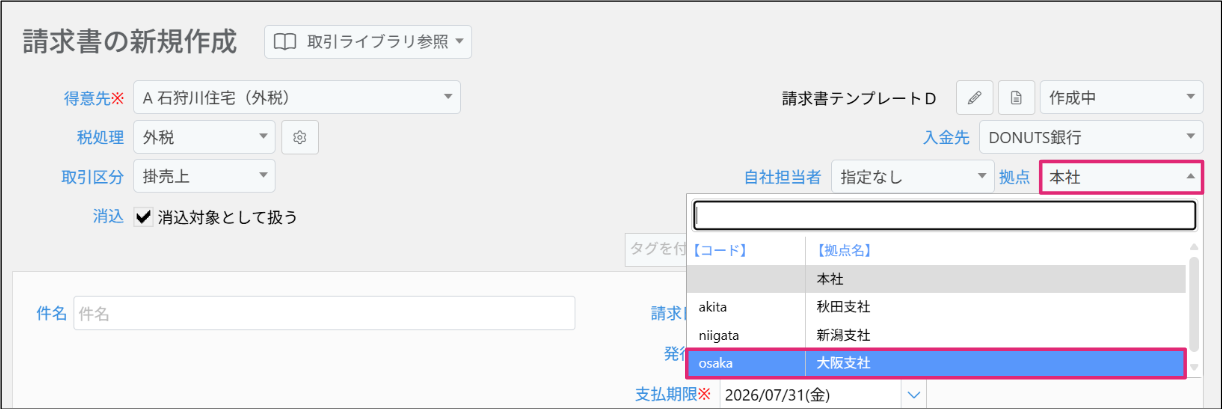Select 秋田支社 from the location list
Viewport: 1222px width, 409px height.
(x=936, y=307)
